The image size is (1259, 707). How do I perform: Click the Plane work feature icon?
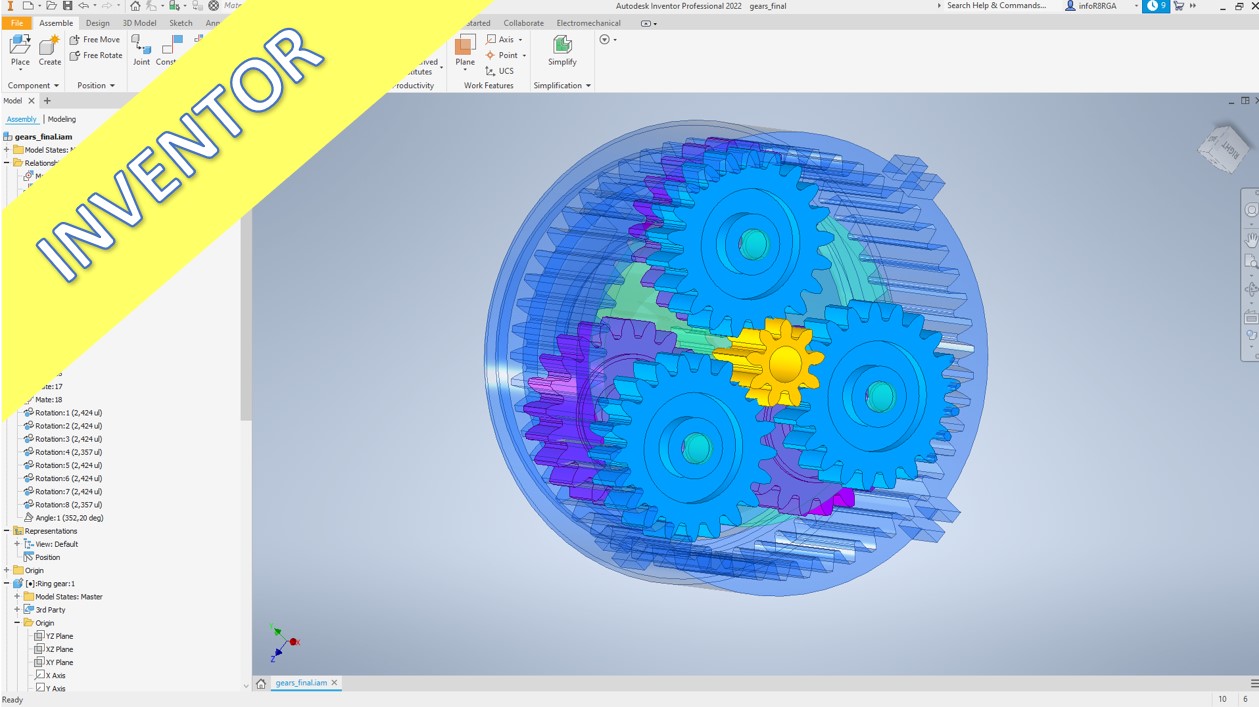coord(465,45)
